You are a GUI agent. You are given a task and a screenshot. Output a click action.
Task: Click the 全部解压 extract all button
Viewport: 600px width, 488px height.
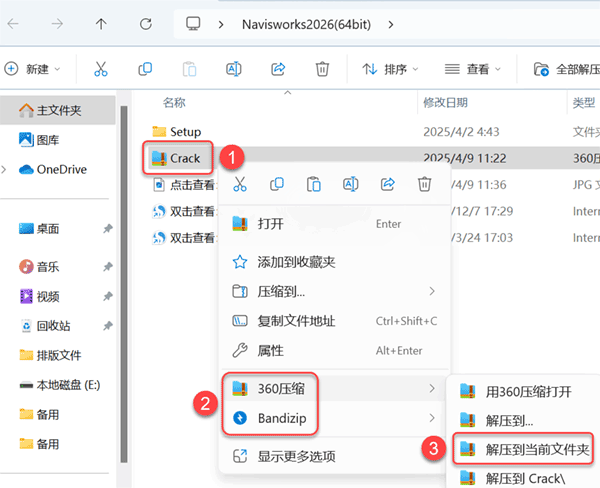(567, 69)
